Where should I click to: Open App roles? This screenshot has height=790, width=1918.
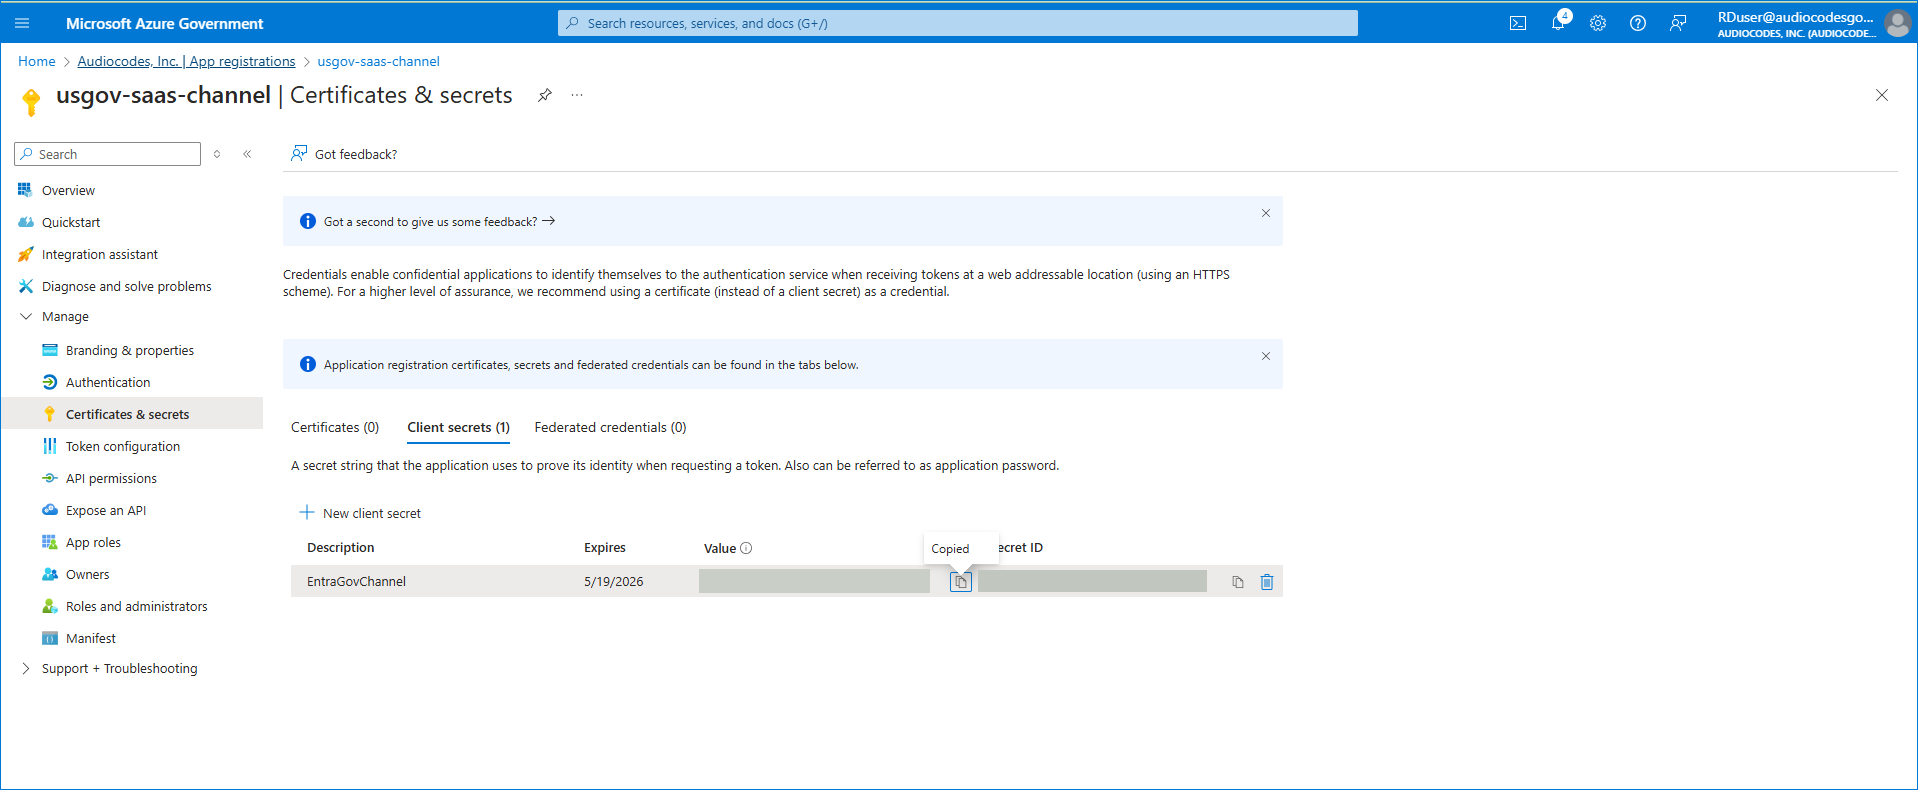[93, 542]
